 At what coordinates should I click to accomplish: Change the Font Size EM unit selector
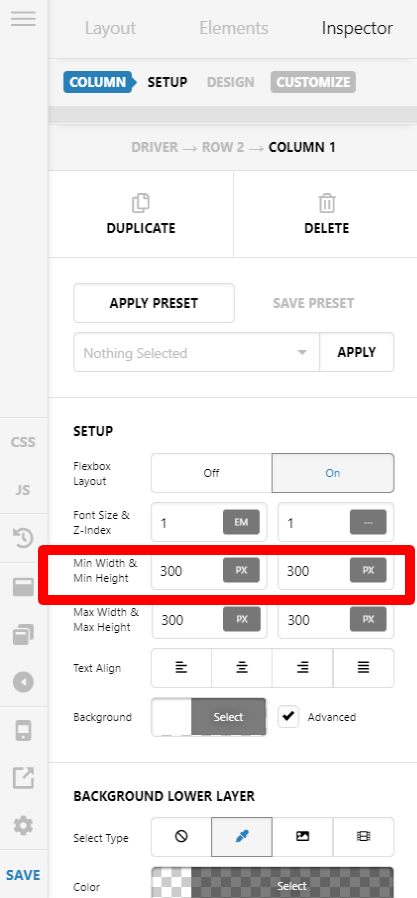click(x=241, y=522)
